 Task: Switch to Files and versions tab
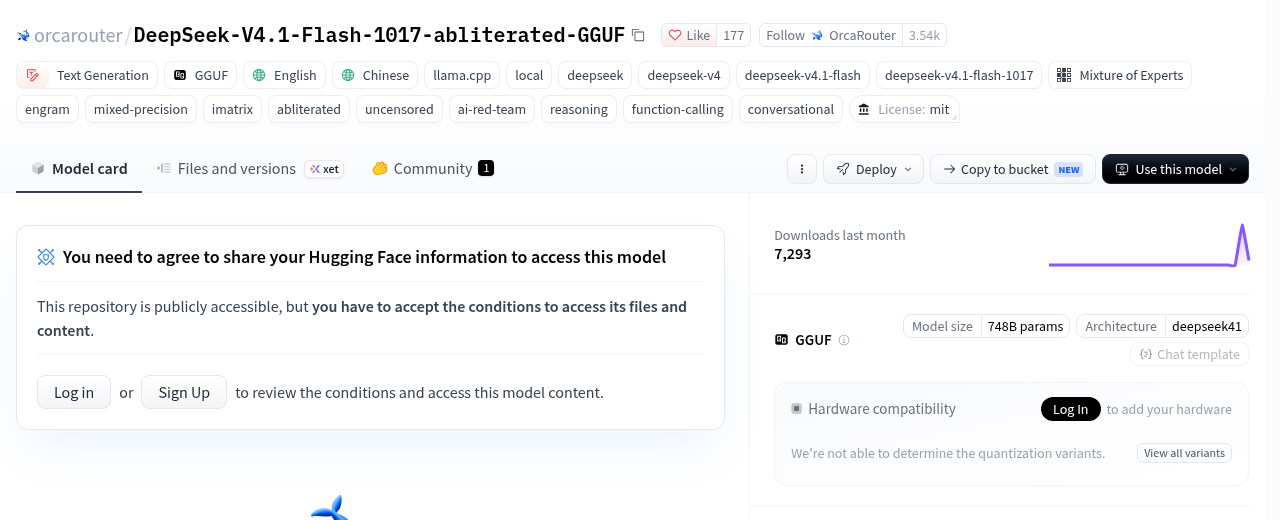point(250,168)
